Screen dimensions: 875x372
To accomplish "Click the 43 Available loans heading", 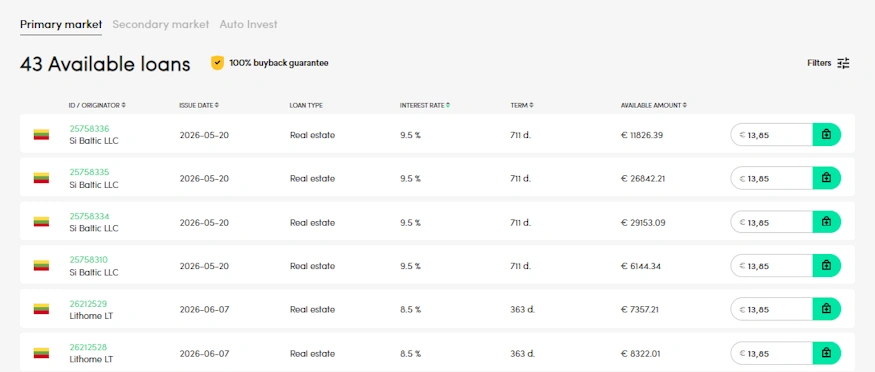I will click(105, 64).
